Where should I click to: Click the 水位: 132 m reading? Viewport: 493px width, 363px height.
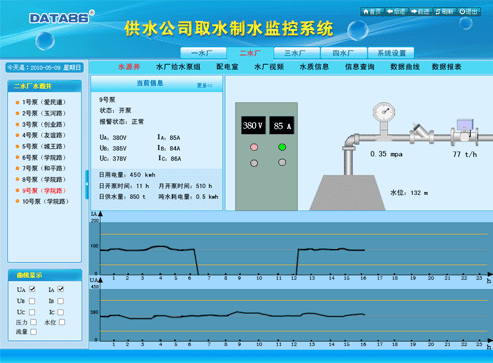tap(409, 193)
